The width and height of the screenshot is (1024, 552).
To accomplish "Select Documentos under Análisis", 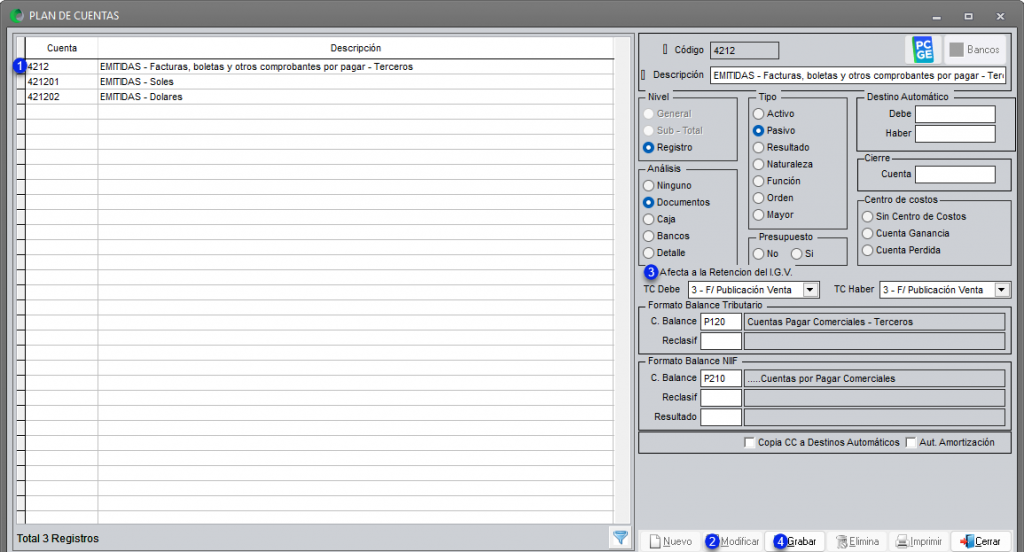I will point(648,203).
